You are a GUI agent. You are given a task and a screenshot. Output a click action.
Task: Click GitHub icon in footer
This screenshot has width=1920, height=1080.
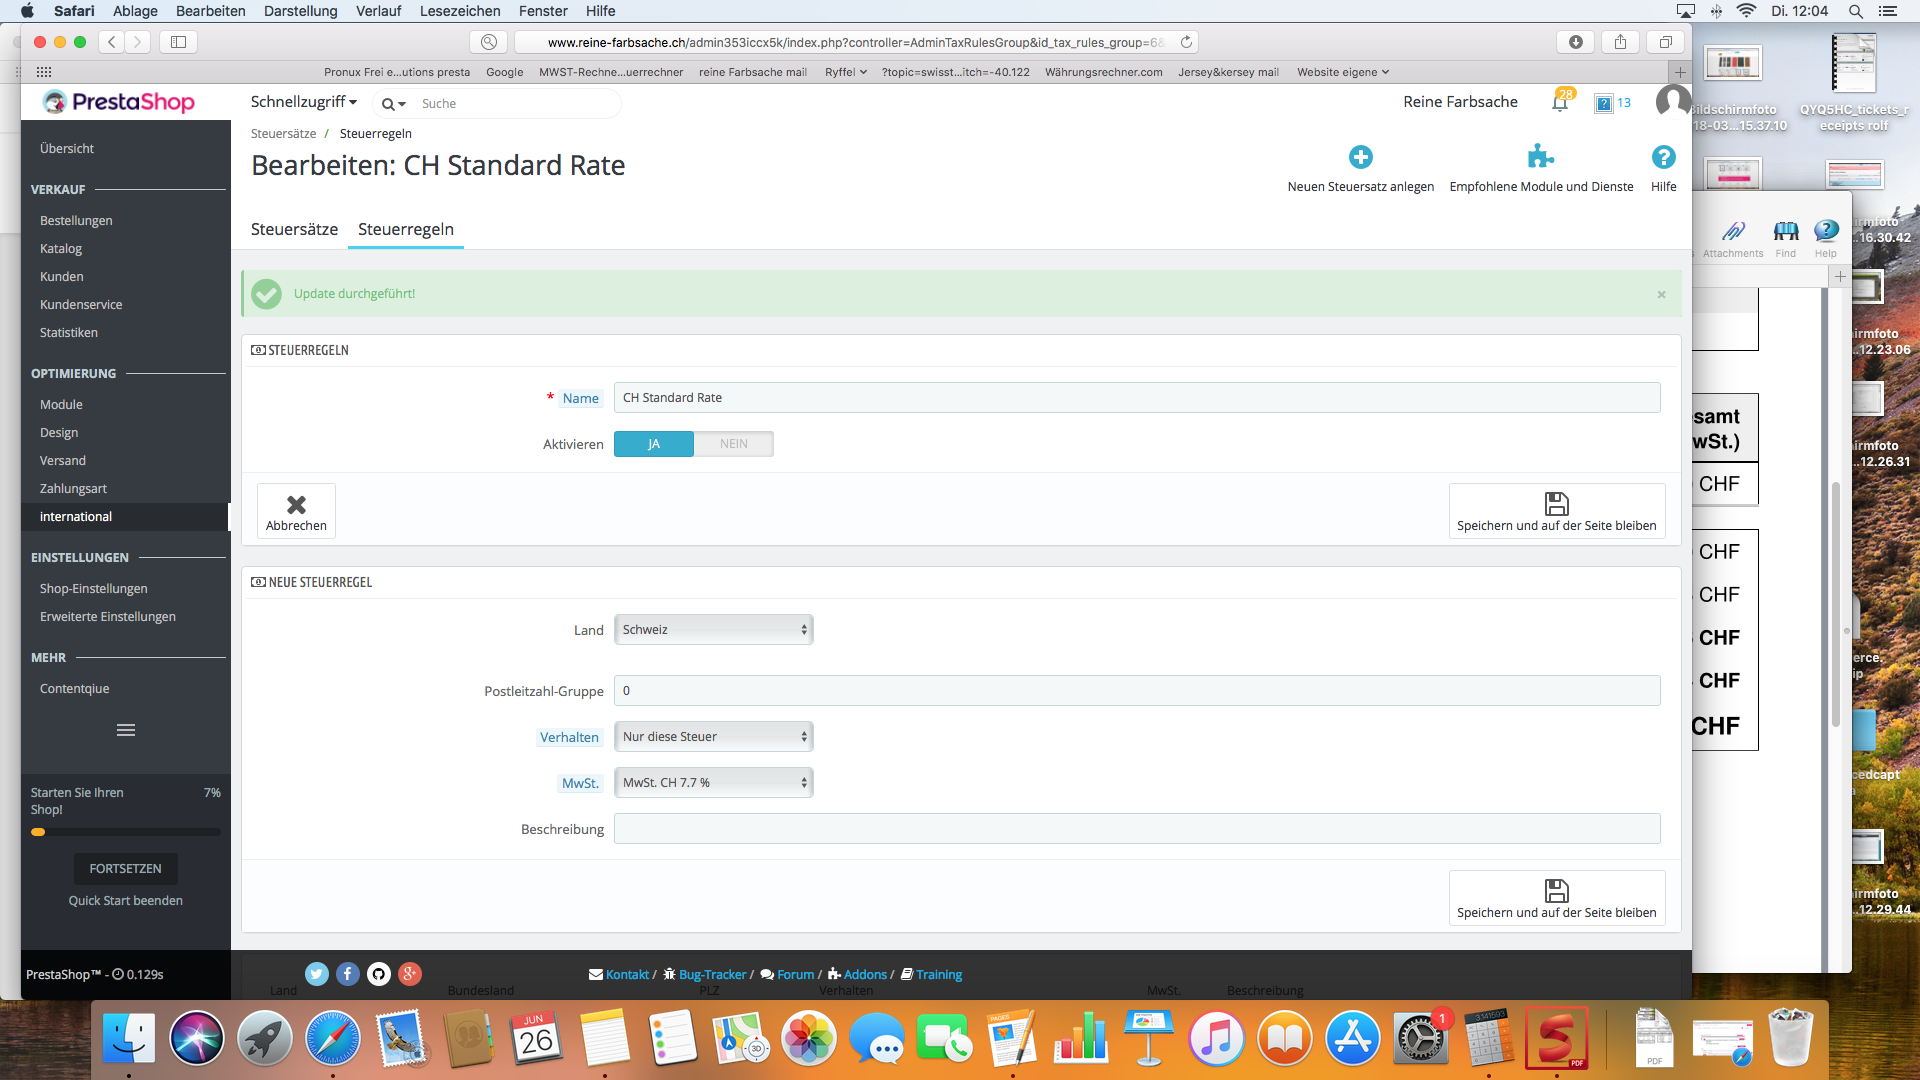click(x=379, y=974)
